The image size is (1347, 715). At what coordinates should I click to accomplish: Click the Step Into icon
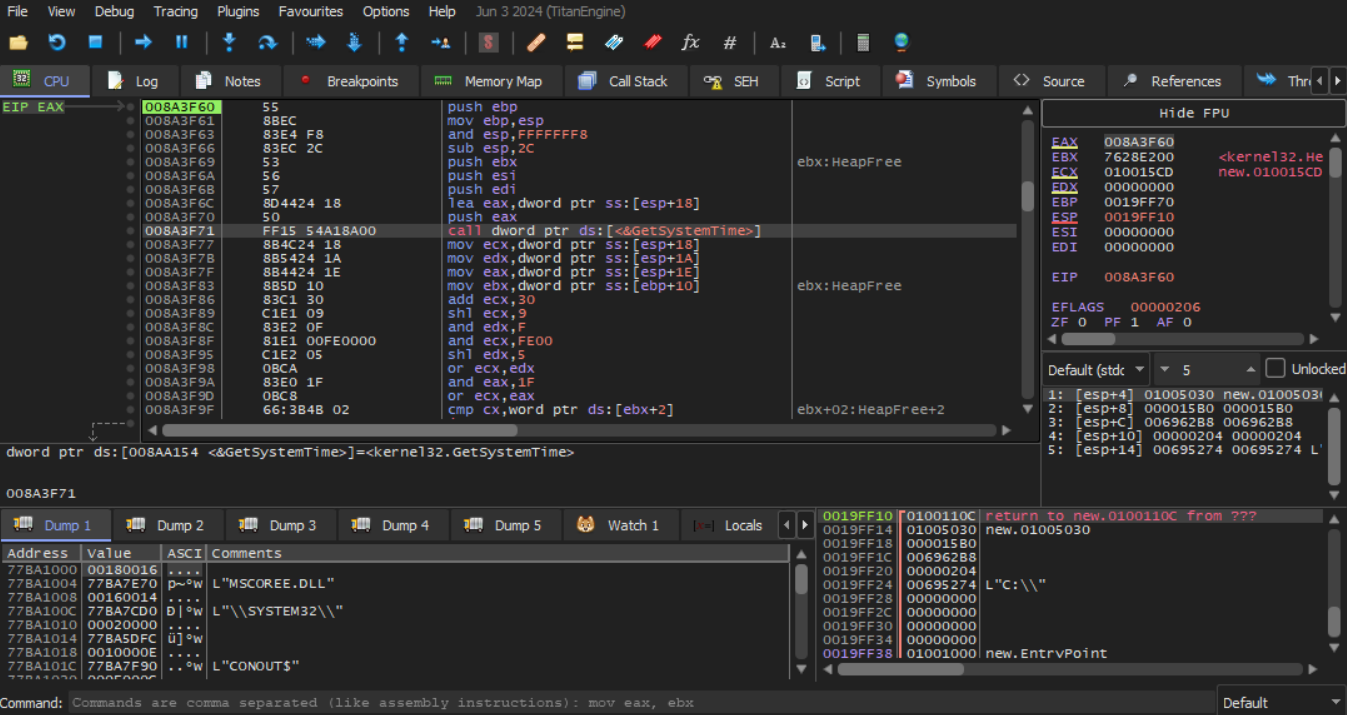pyautogui.click(x=229, y=42)
